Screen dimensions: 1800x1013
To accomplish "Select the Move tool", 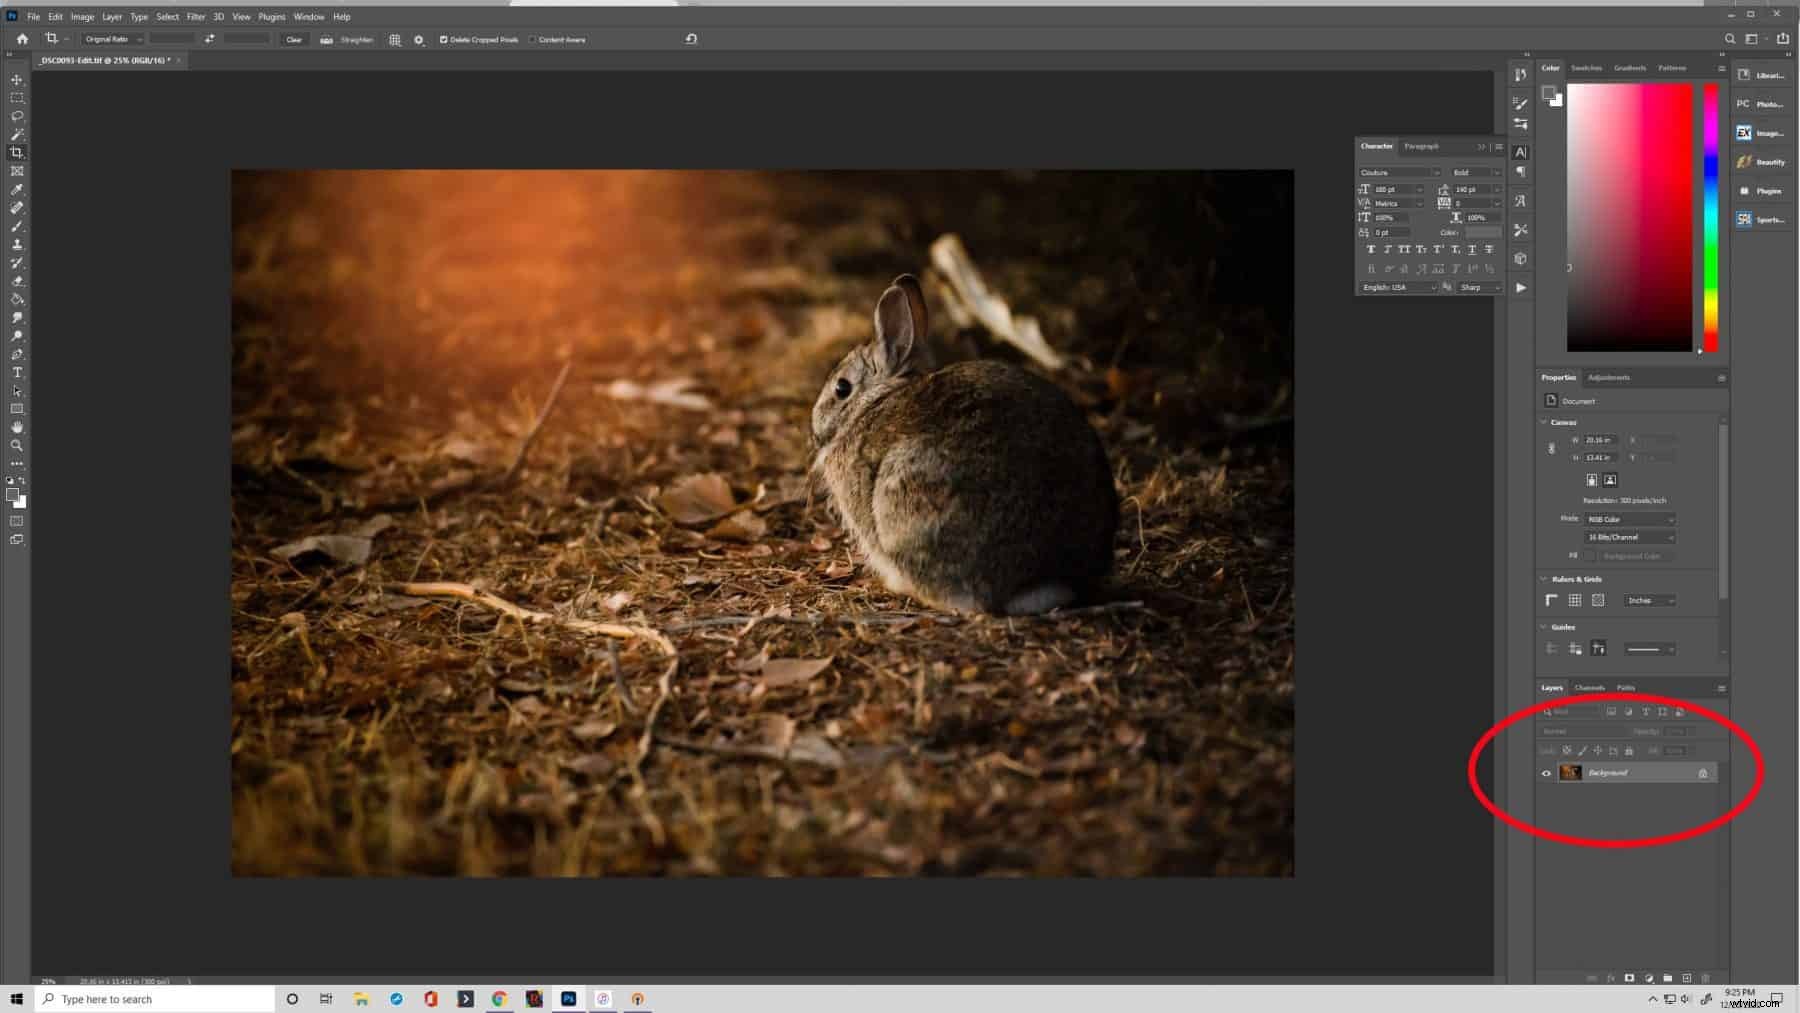I will [17, 80].
